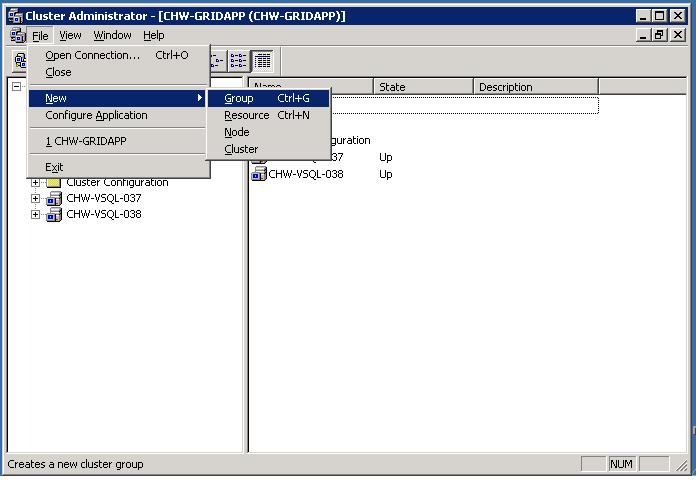The width and height of the screenshot is (696, 502).
Task: Open the File menu
Action: pyautogui.click(x=40, y=36)
